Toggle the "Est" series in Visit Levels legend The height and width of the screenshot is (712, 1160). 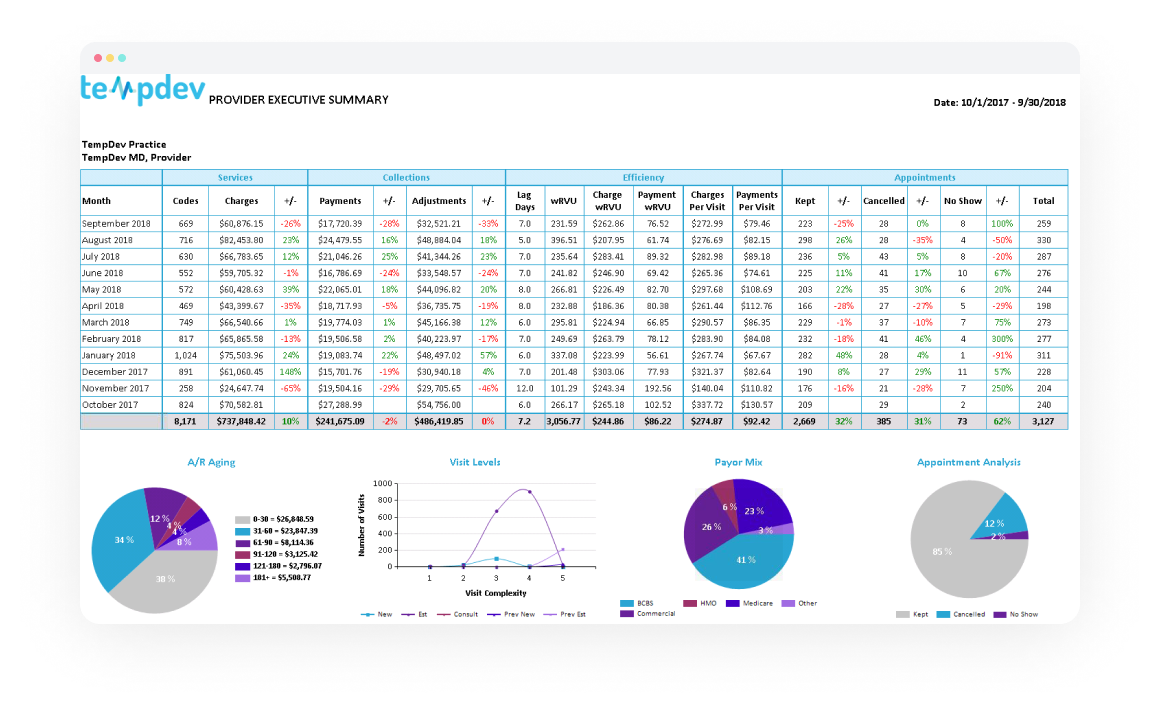pos(407,614)
